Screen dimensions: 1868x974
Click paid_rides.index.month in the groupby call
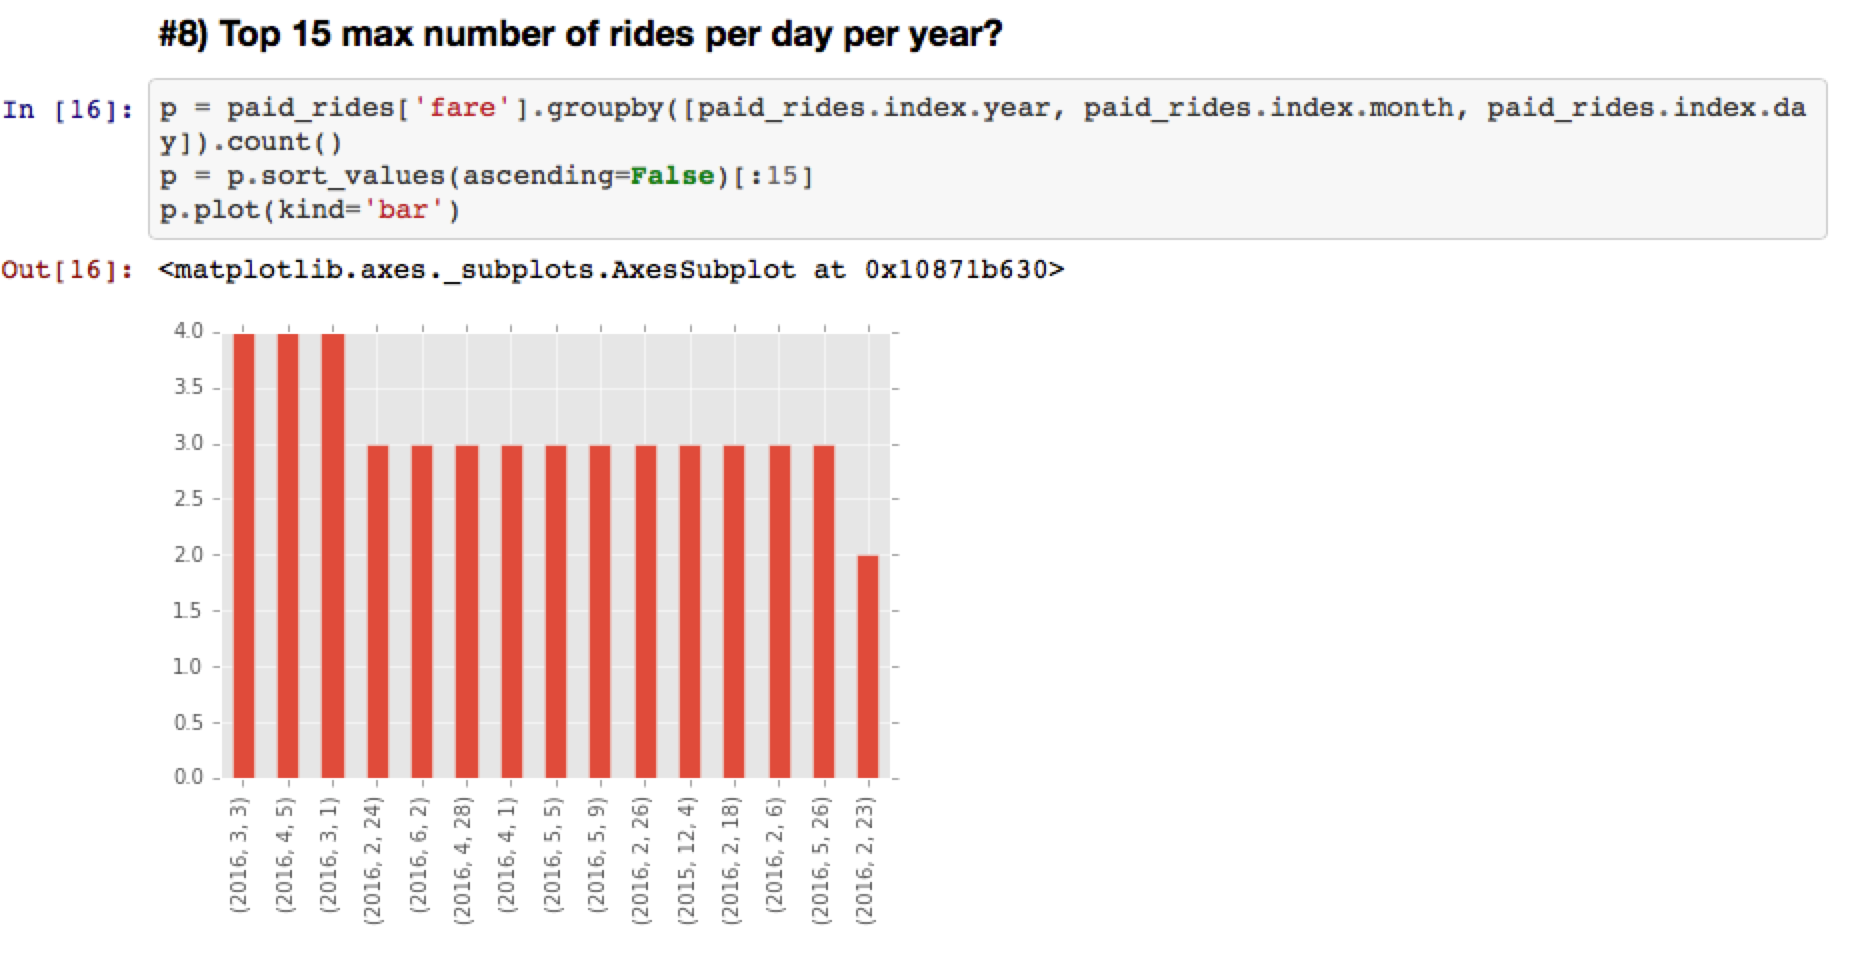(1268, 108)
